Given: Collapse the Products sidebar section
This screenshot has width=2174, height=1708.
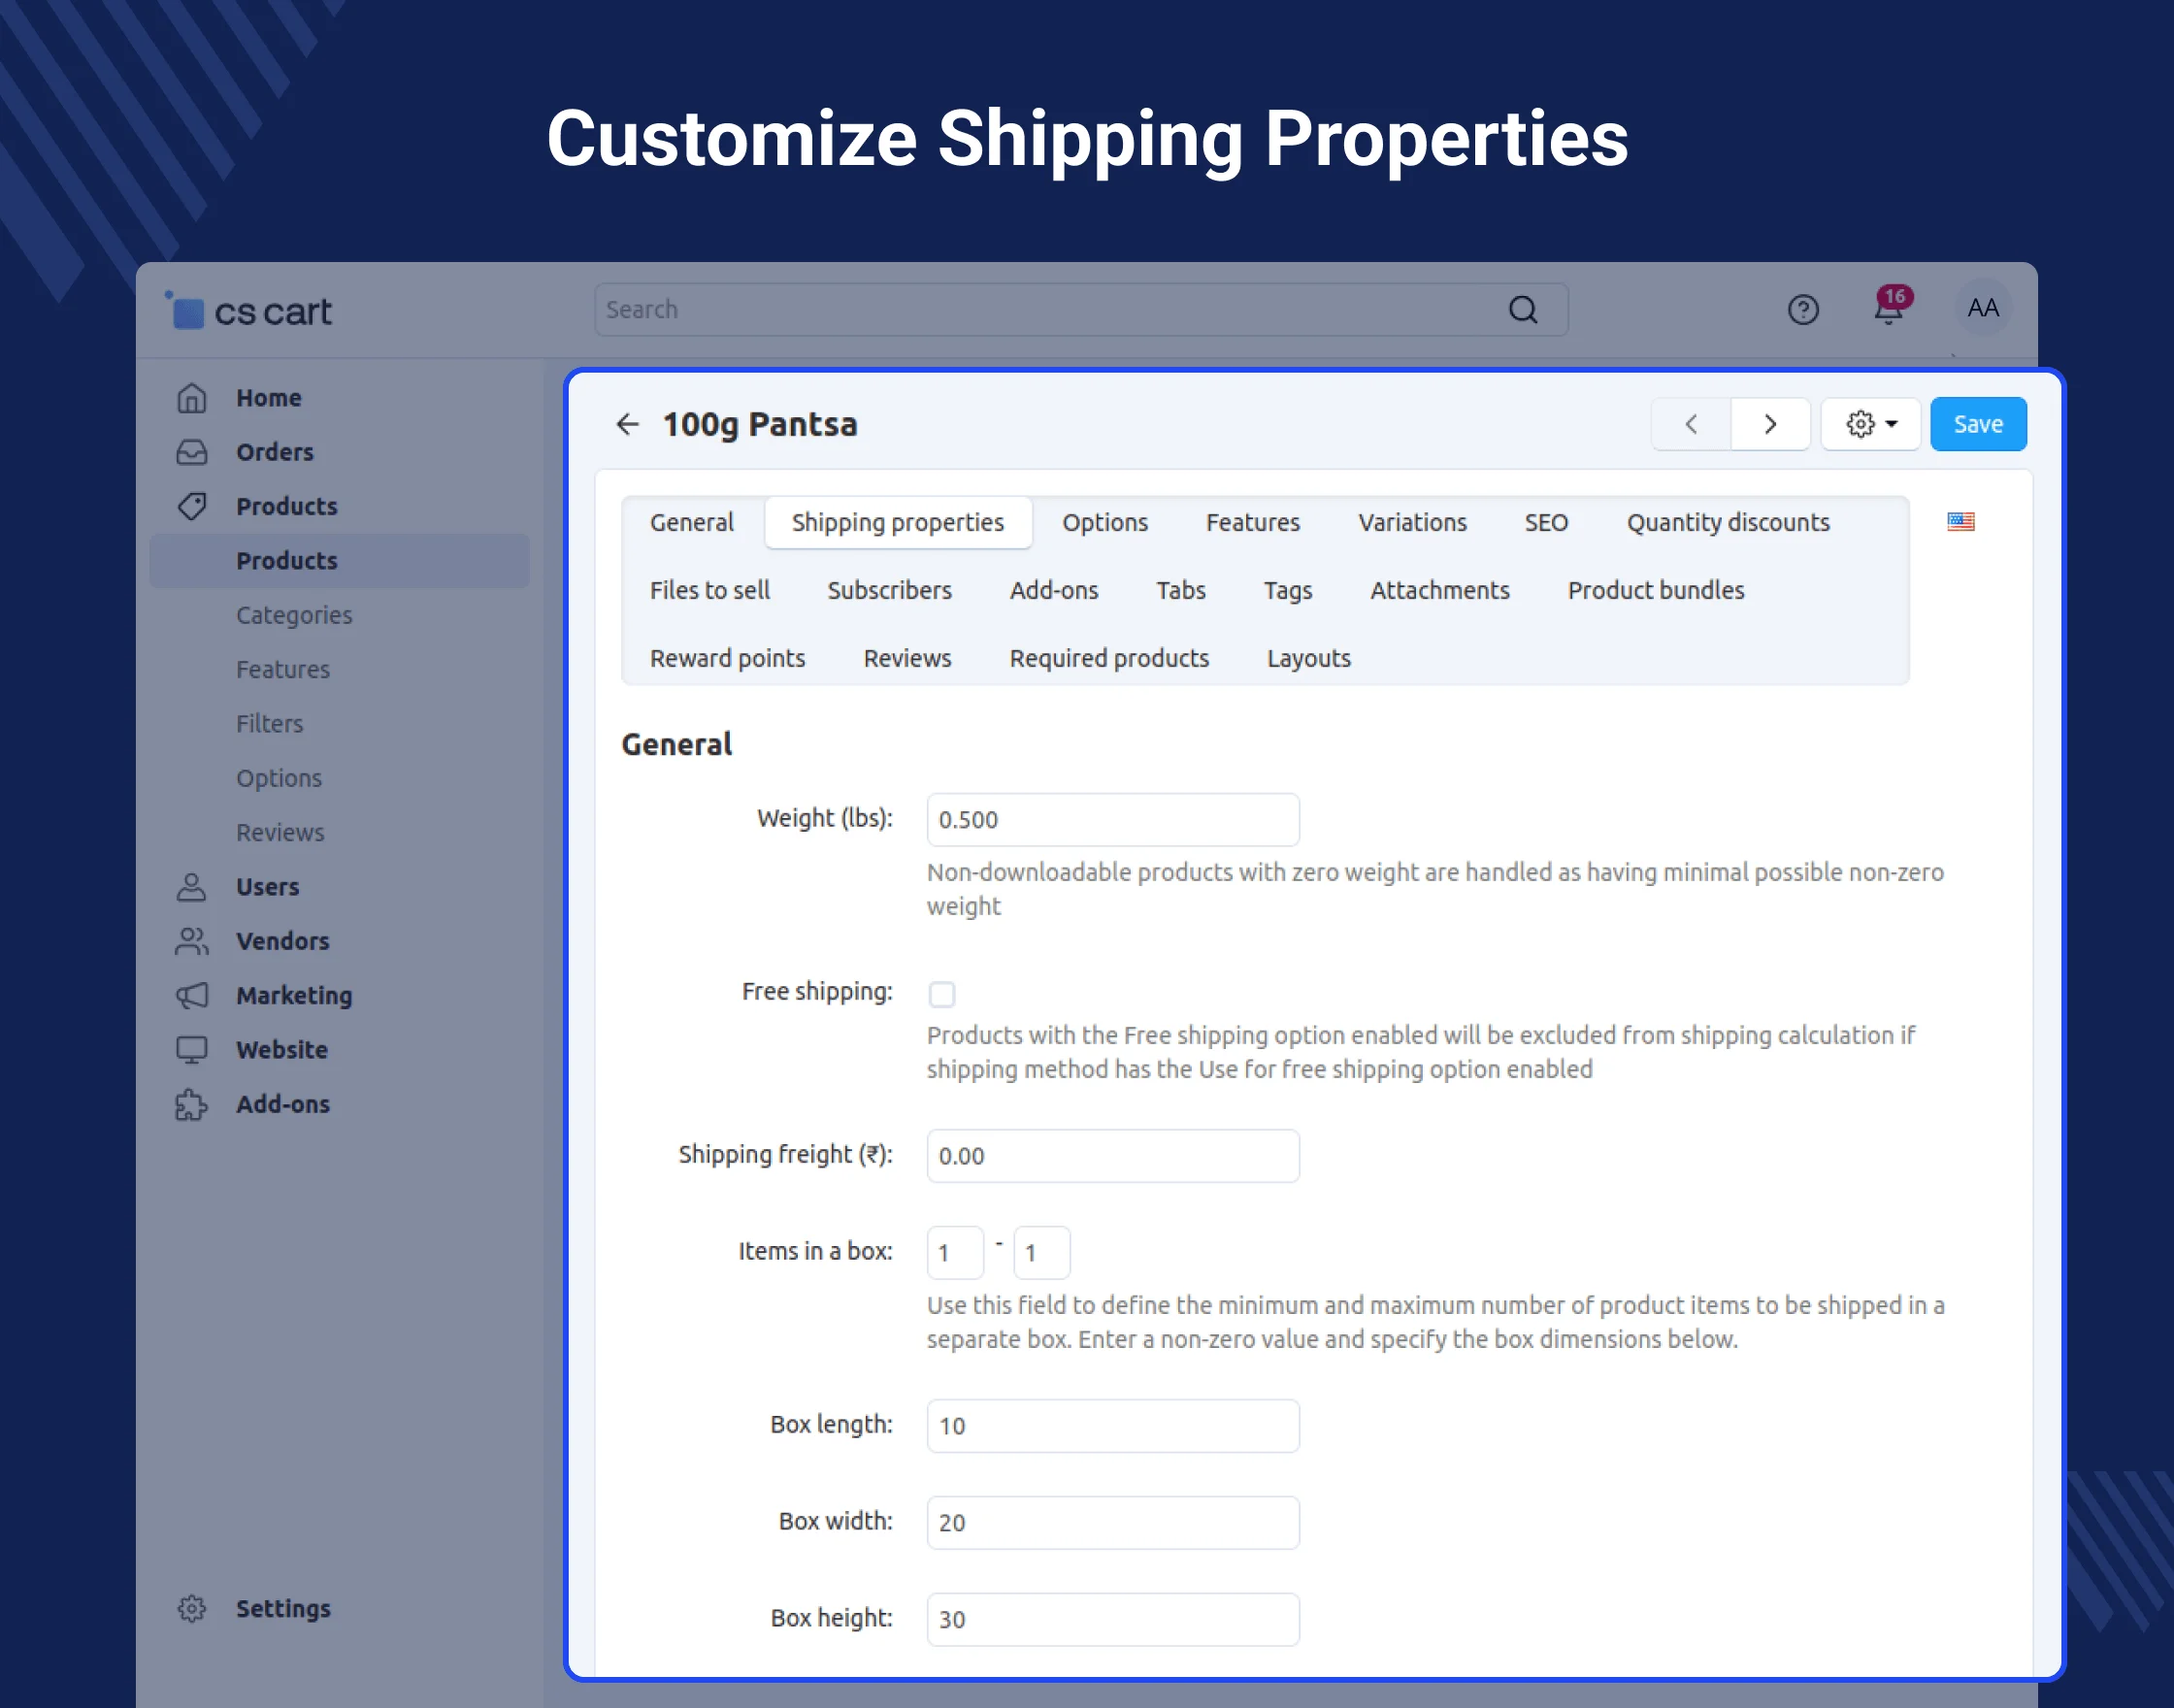Looking at the screenshot, I should pyautogui.click(x=286, y=506).
